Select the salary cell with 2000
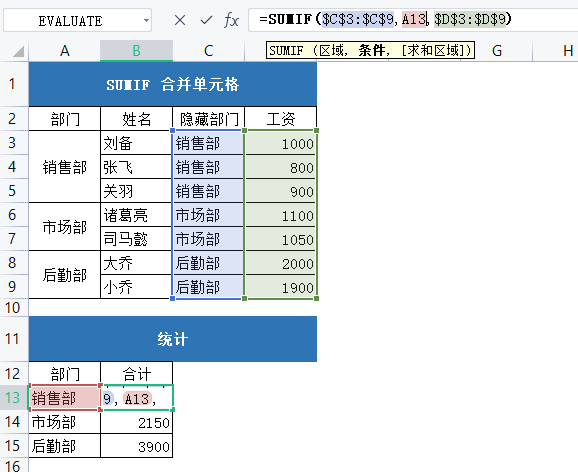 pyautogui.click(x=281, y=263)
